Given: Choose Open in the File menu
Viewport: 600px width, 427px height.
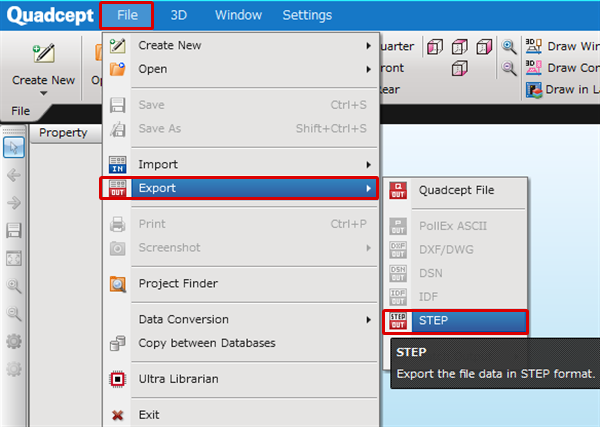Looking at the screenshot, I should [x=241, y=69].
